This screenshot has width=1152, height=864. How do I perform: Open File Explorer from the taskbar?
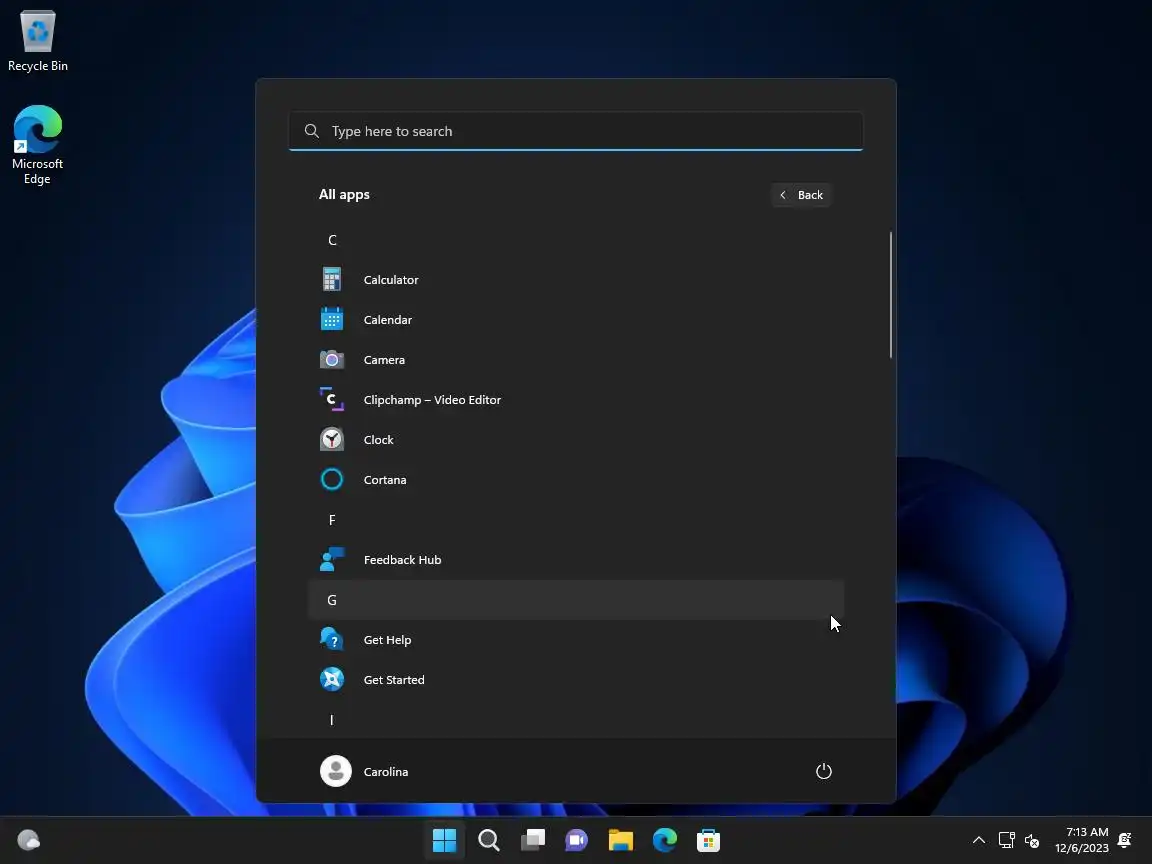(620, 840)
